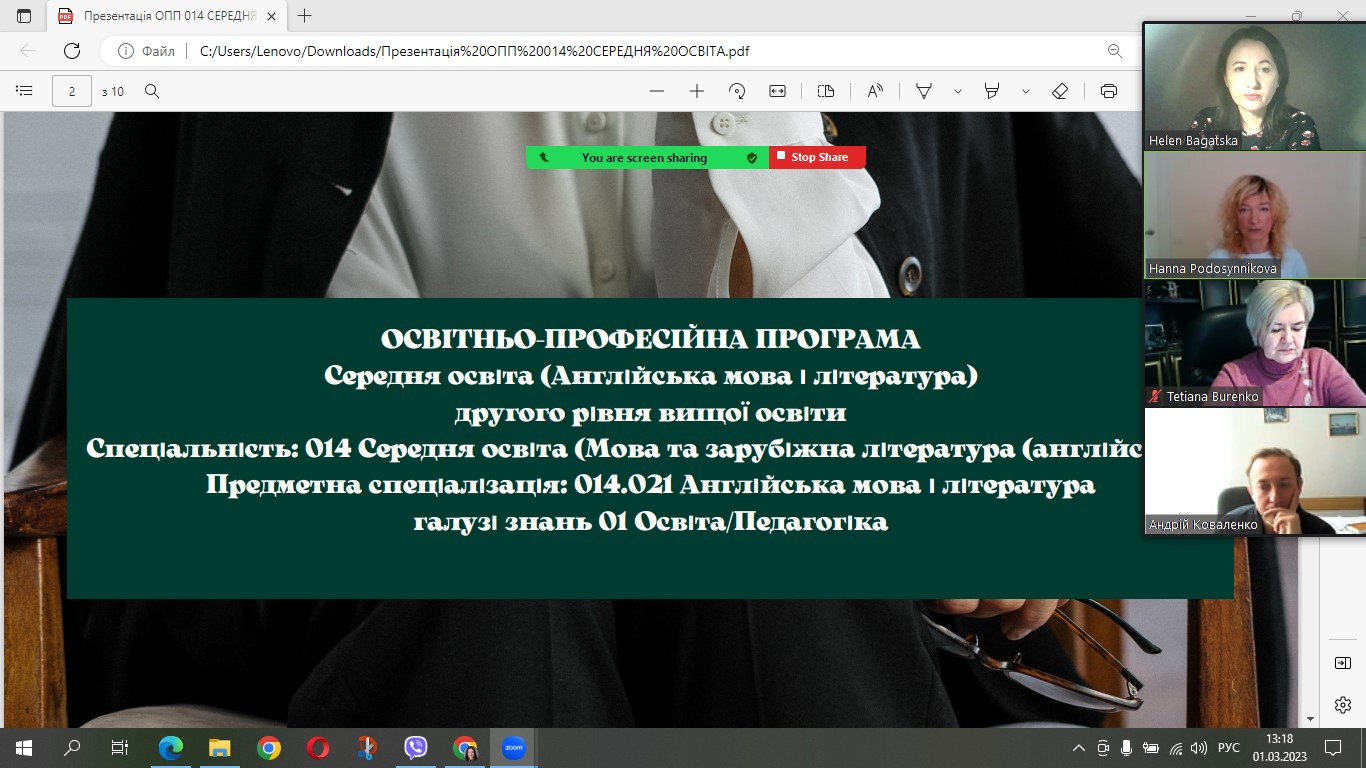Start Read aloud in PDF toolbar
Screen dimensions: 1366x768
[x=875, y=91]
